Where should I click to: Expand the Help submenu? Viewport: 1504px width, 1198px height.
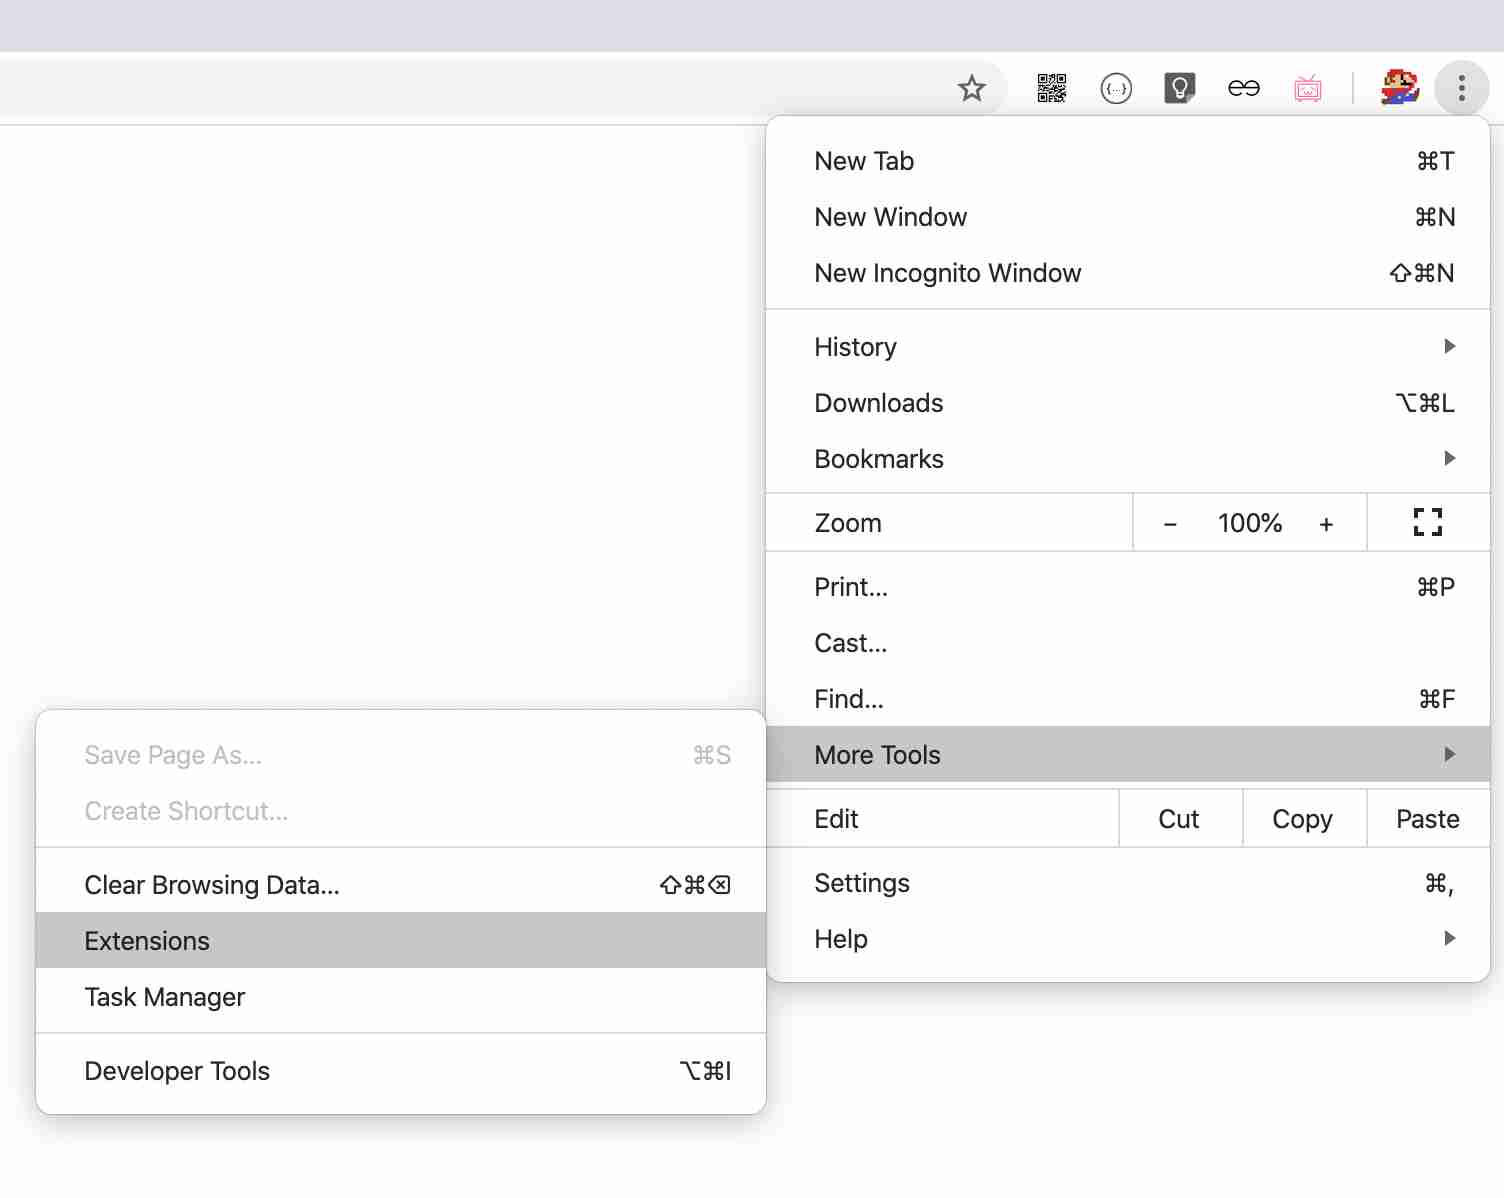click(x=1128, y=939)
